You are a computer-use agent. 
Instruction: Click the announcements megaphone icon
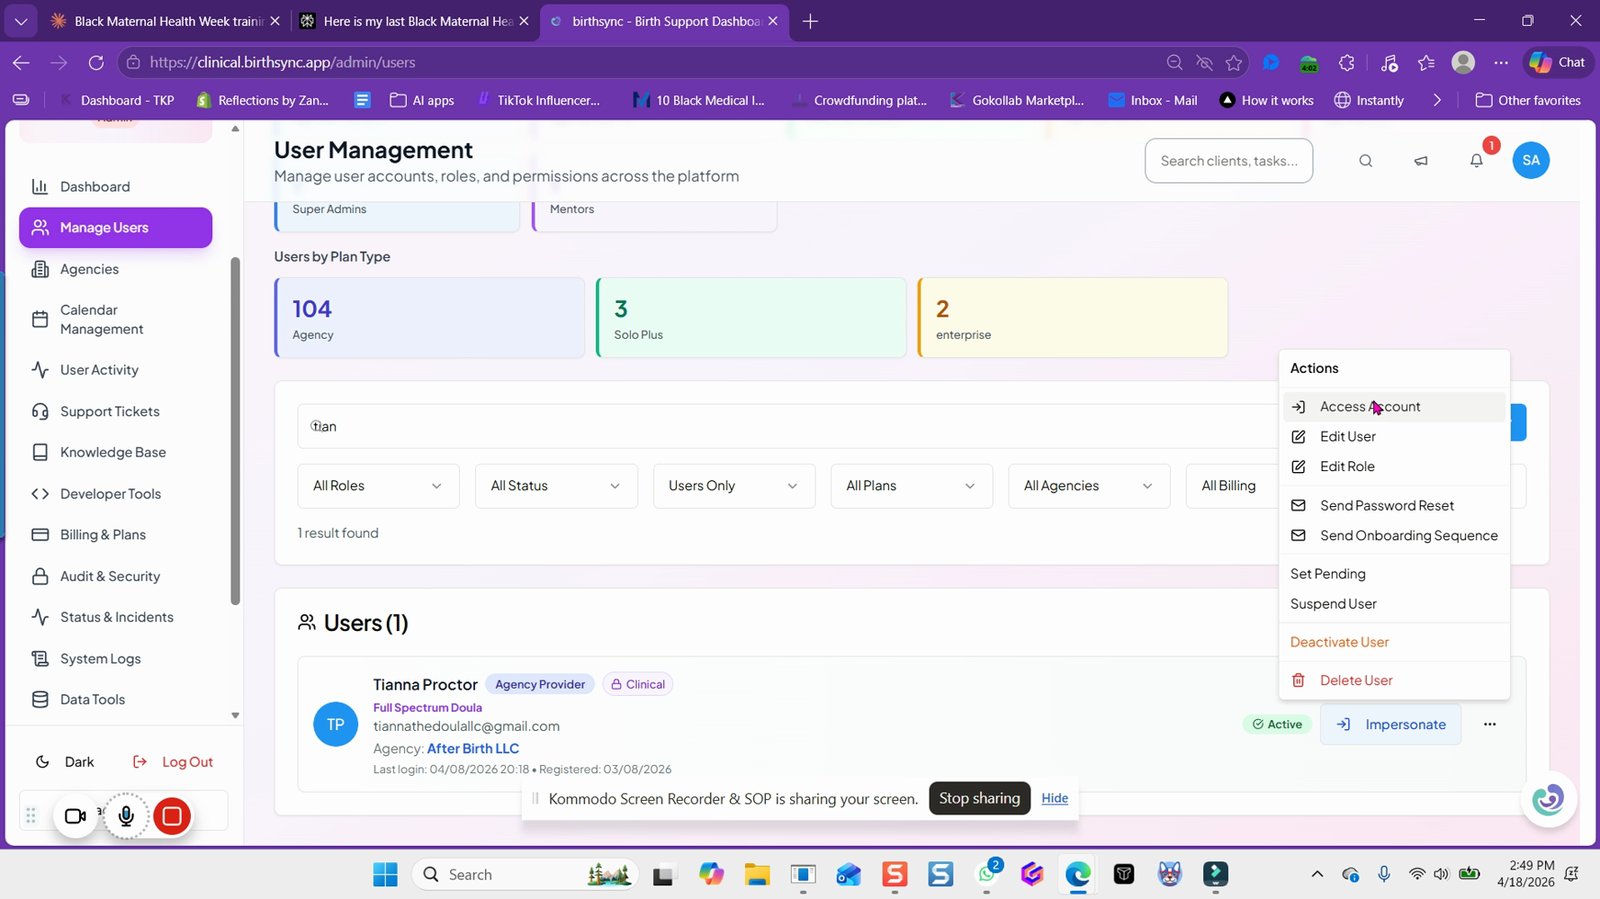pyautogui.click(x=1421, y=161)
